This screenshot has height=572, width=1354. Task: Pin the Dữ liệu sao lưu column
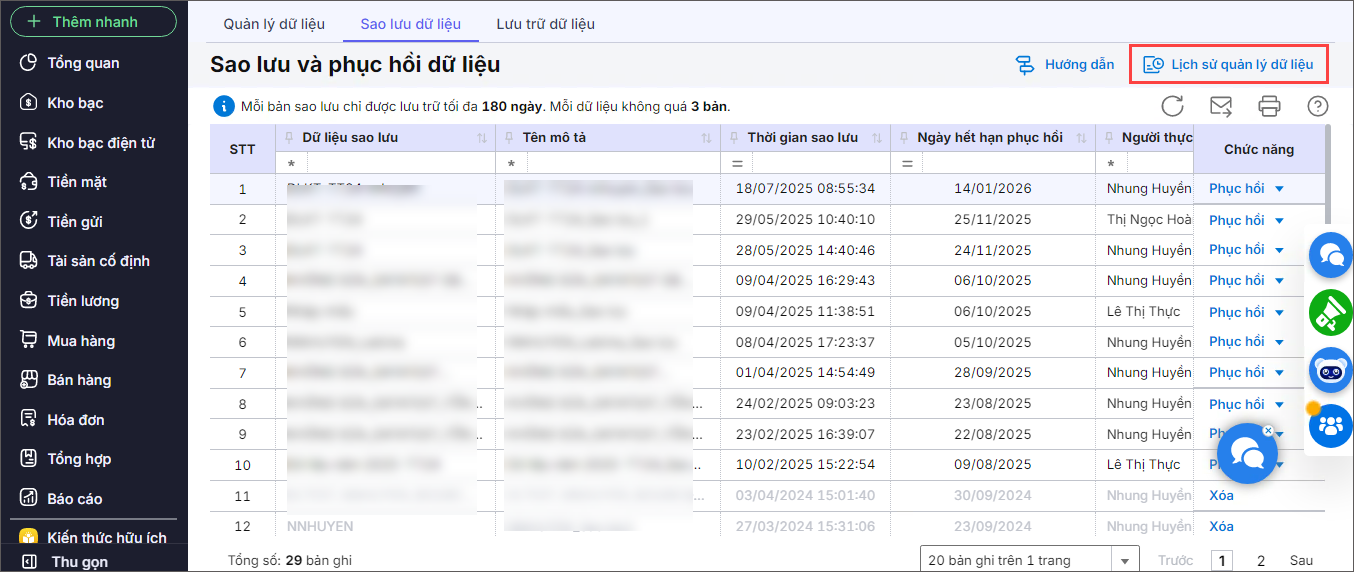tap(289, 138)
